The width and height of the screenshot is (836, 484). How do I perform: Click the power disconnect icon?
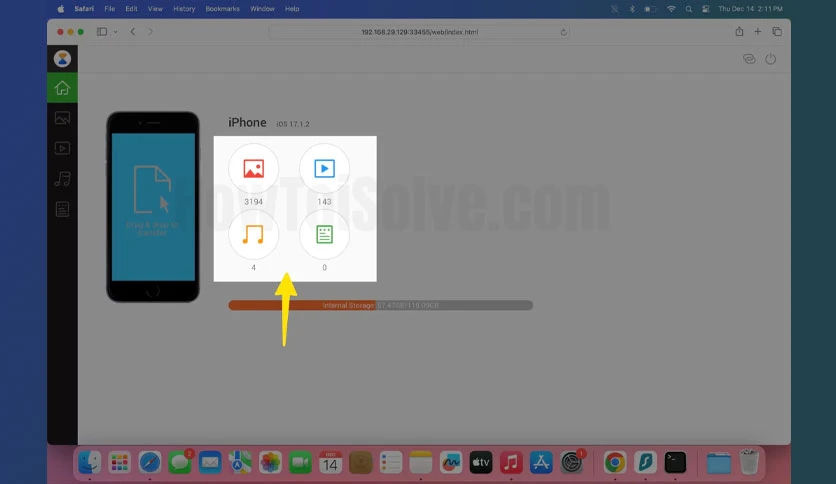coord(770,59)
